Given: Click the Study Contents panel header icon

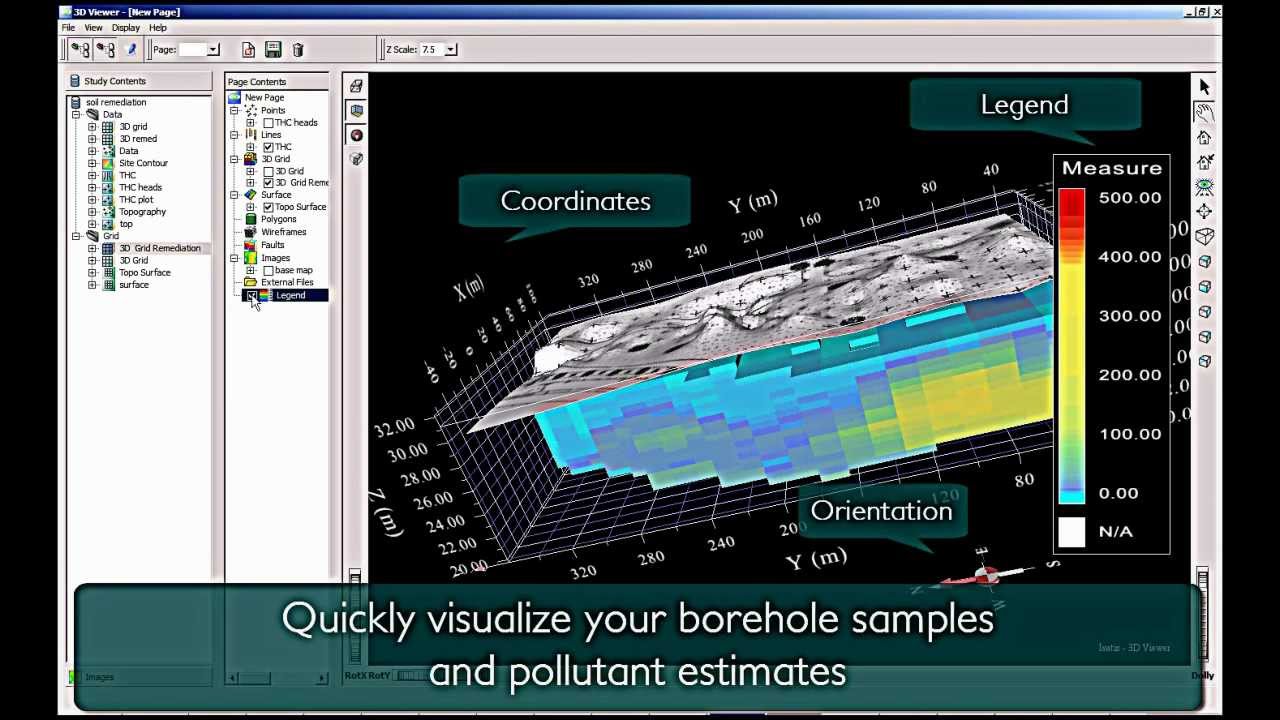Looking at the screenshot, I should pos(75,81).
